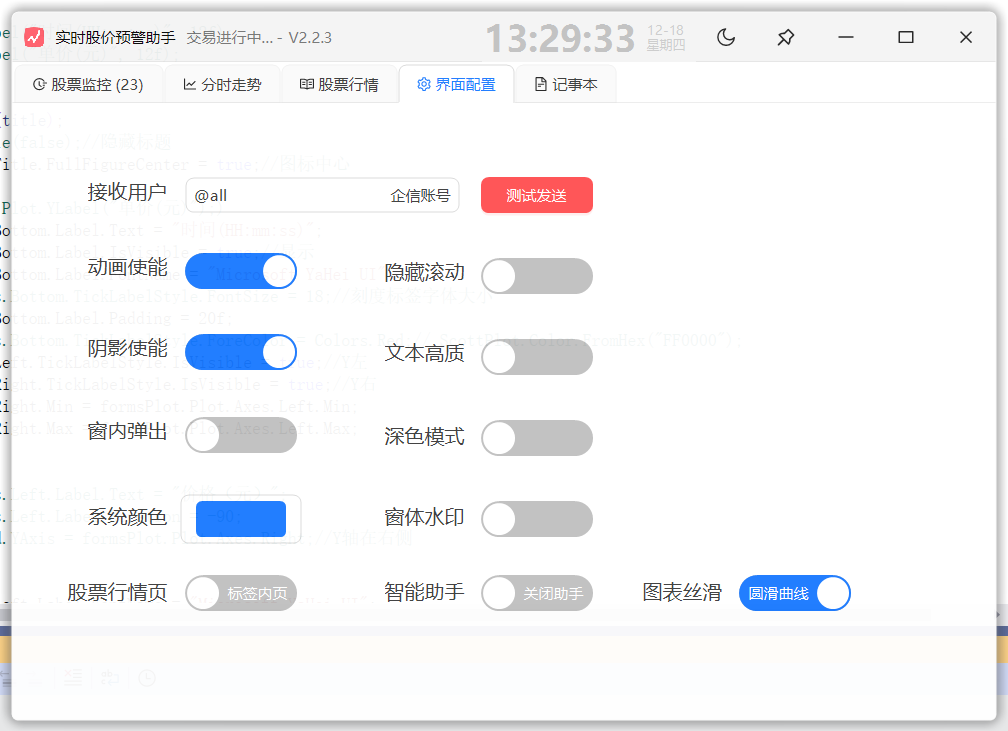Enable the 窗体水印 switch
1008x731 pixels.
coord(537,519)
